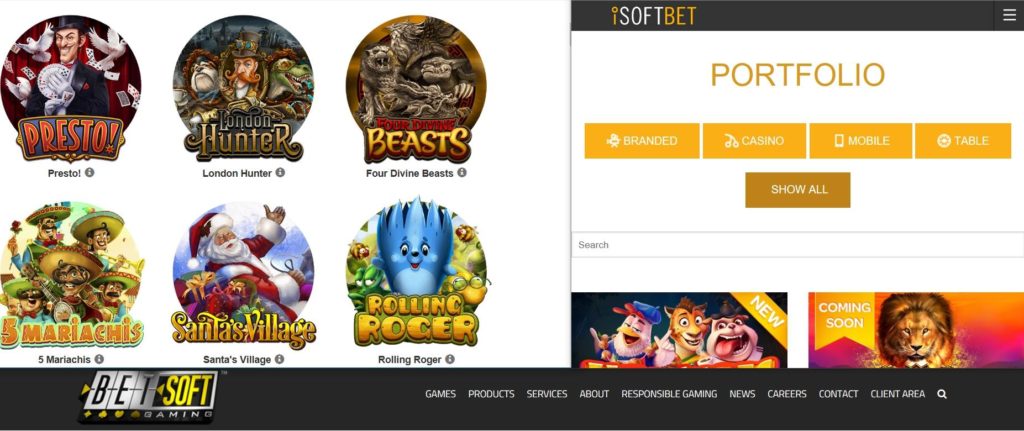Click inside the portfolio Search field
The image size is (1024, 431).
click(797, 245)
